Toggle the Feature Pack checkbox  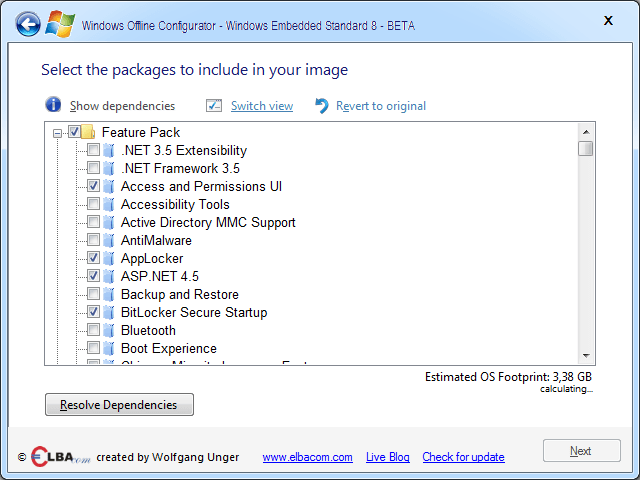tap(74, 132)
